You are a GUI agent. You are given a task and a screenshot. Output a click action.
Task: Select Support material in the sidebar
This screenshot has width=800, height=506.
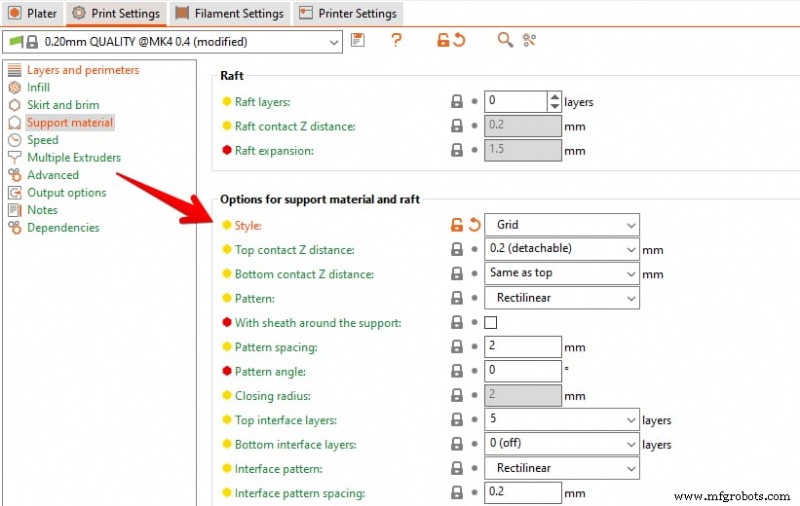[70, 122]
